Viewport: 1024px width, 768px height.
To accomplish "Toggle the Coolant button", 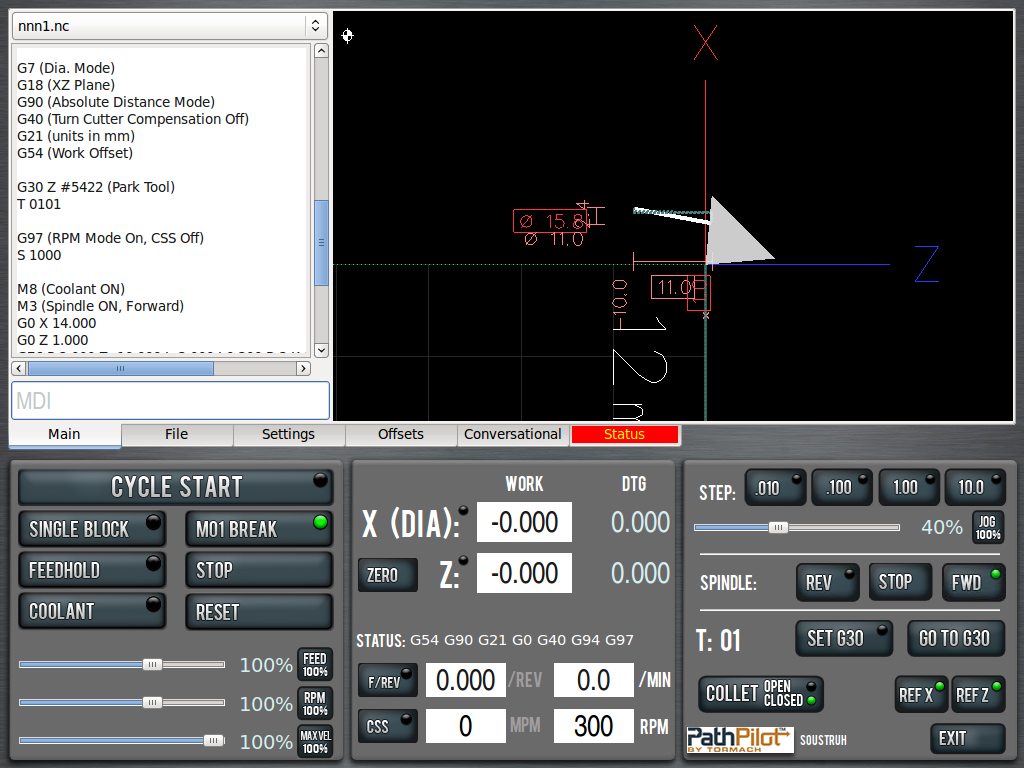I will 92,611.
